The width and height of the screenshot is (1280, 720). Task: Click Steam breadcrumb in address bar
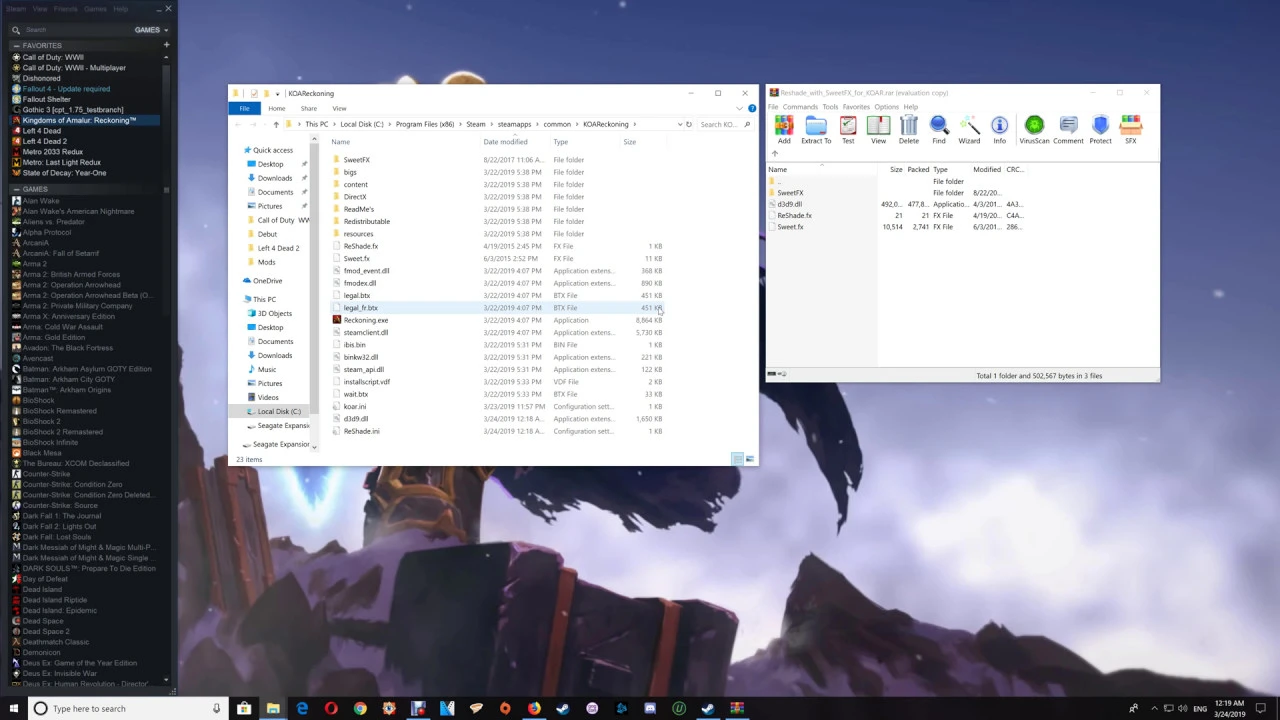pyautogui.click(x=475, y=124)
